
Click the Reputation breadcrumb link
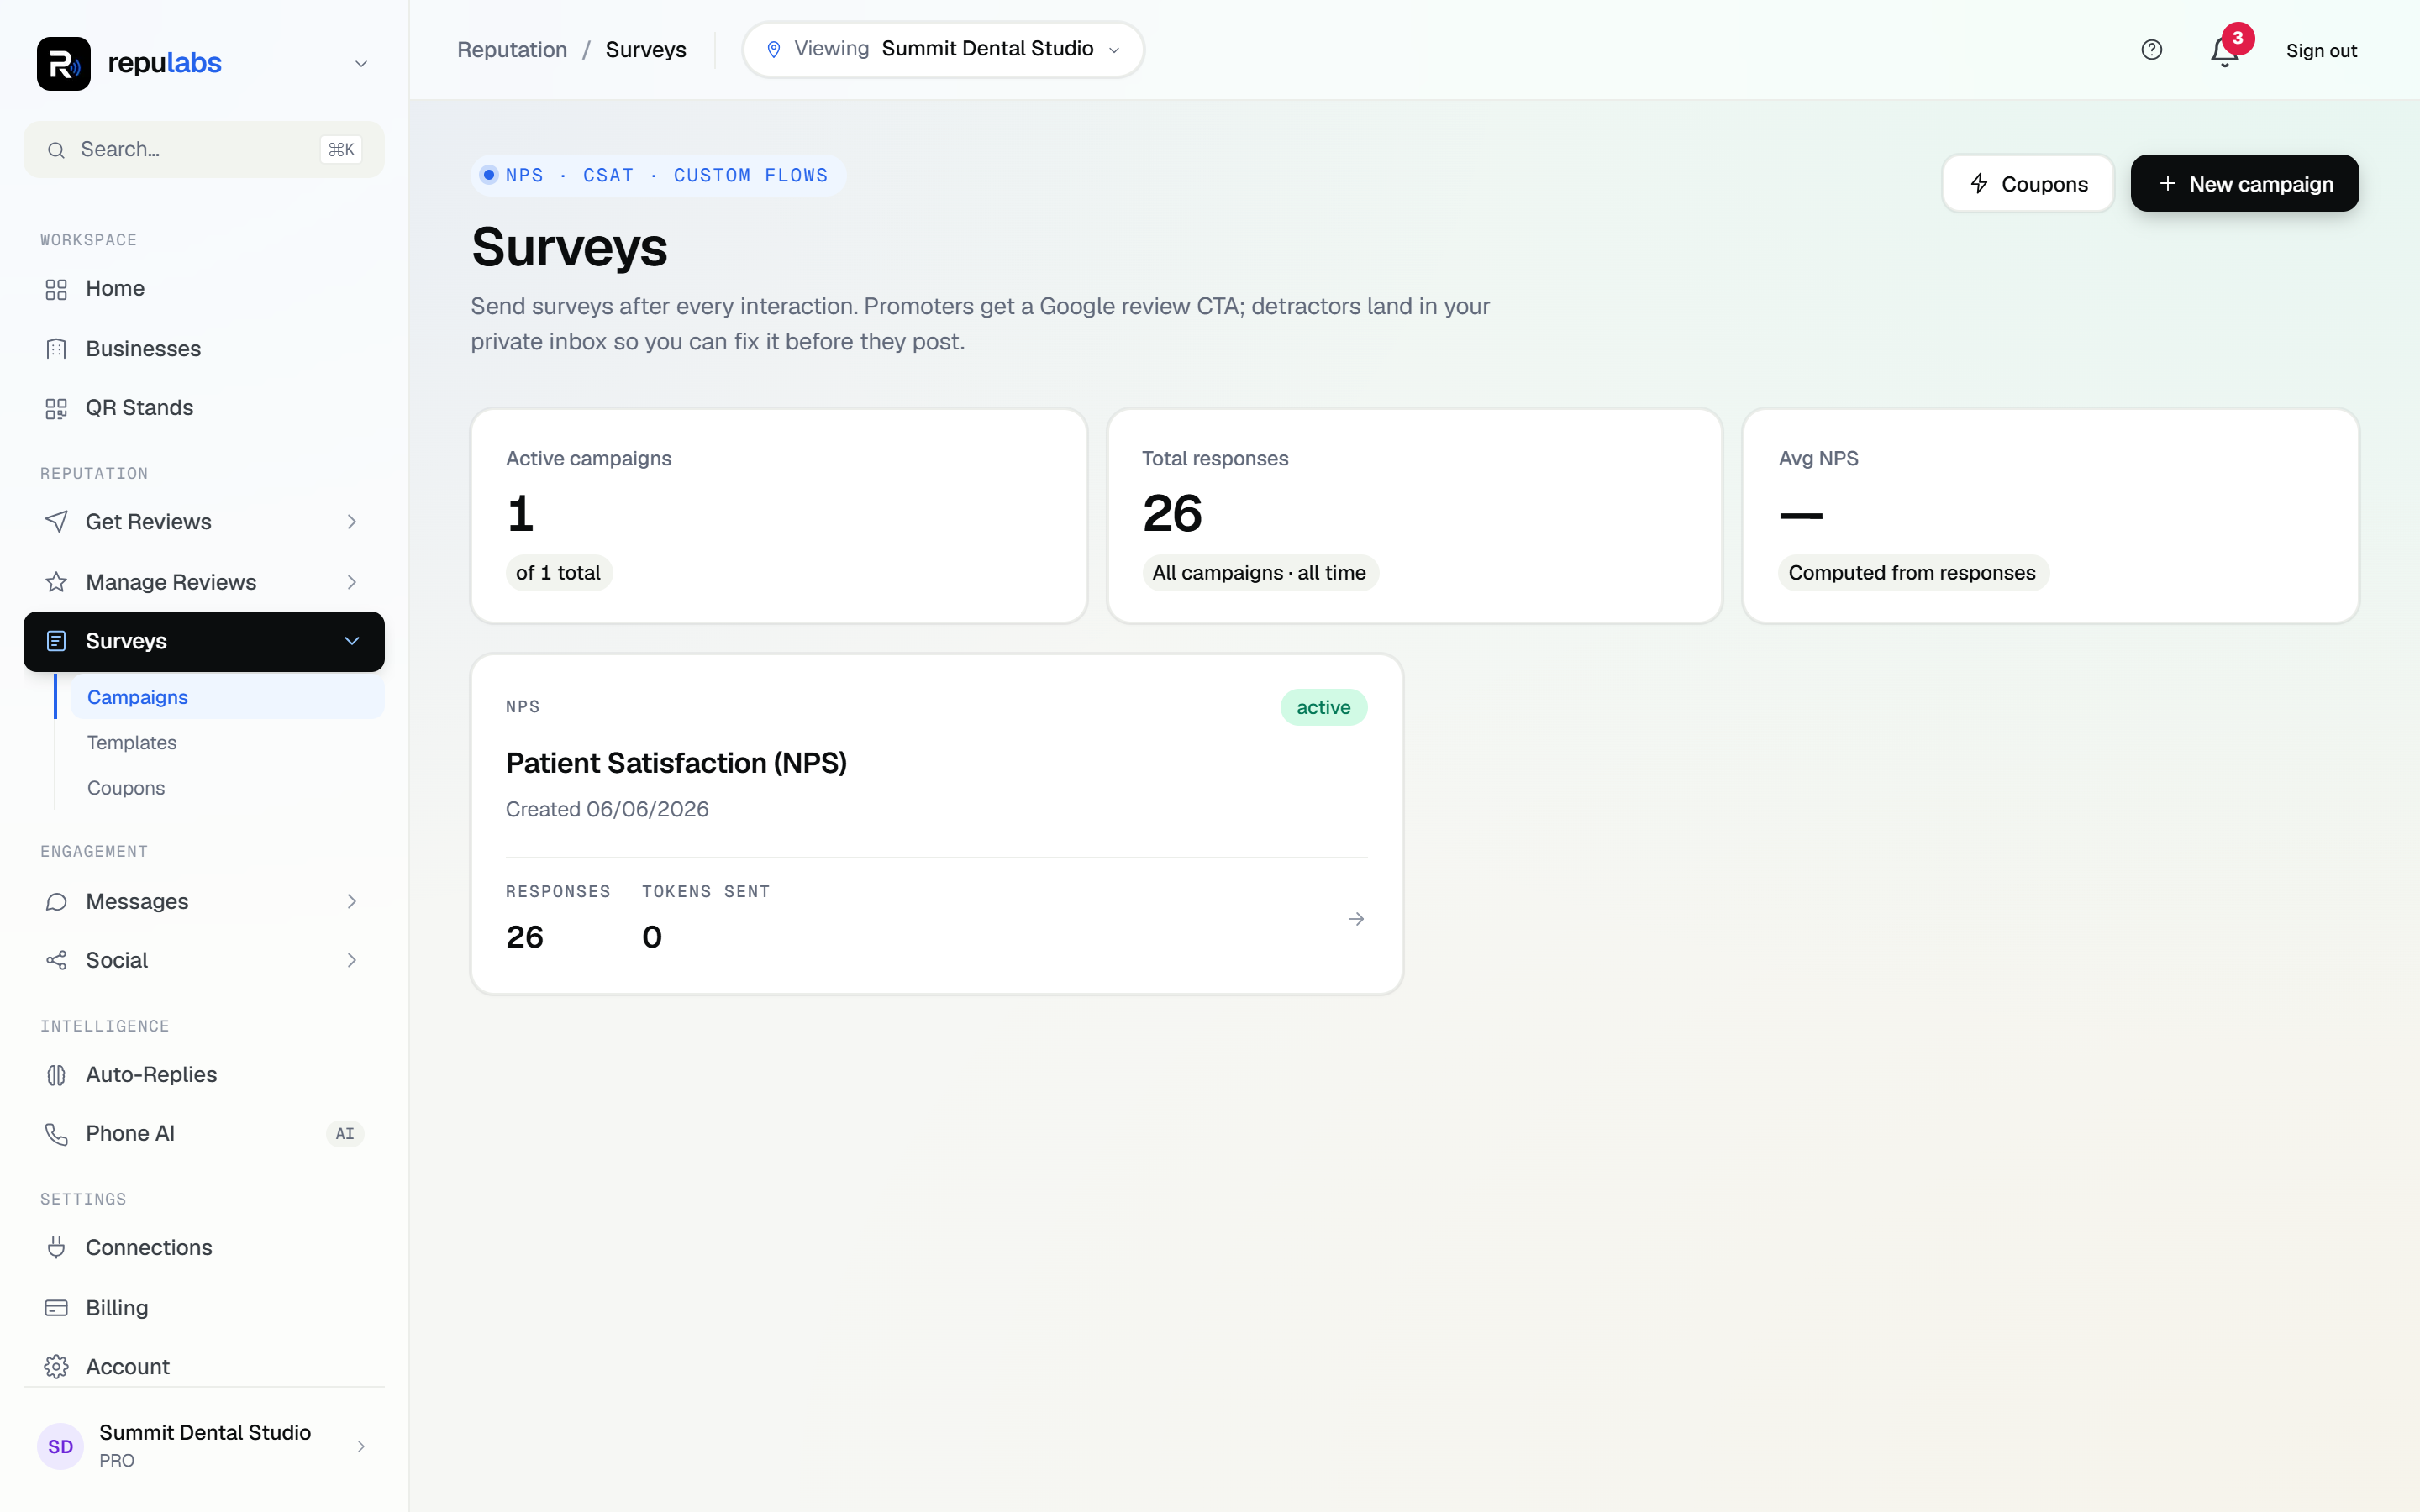click(x=512, y=50)
